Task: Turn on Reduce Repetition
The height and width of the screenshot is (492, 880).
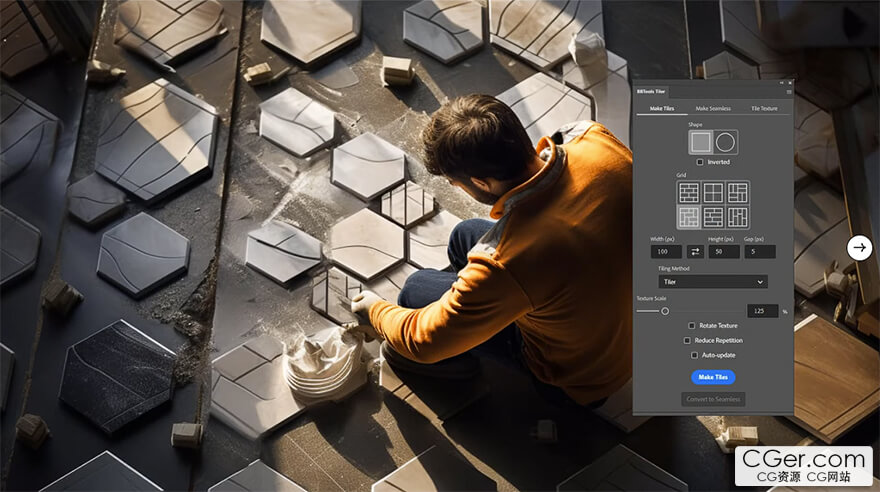Action: (687, 340)
